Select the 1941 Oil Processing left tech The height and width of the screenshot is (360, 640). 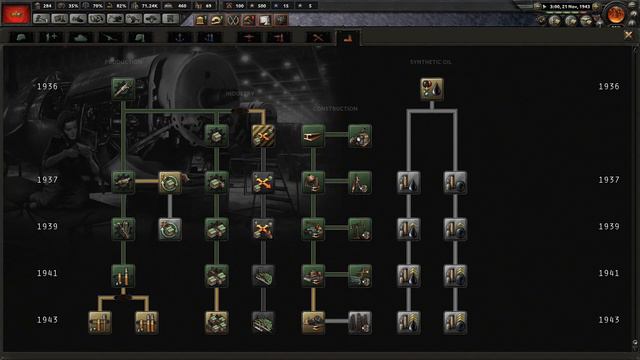[x=409, y=276]
